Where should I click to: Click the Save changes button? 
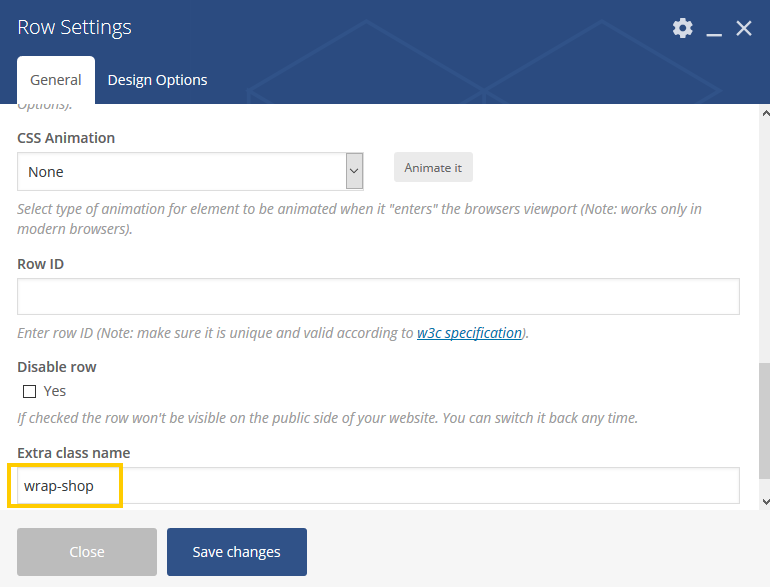point(237,552)
